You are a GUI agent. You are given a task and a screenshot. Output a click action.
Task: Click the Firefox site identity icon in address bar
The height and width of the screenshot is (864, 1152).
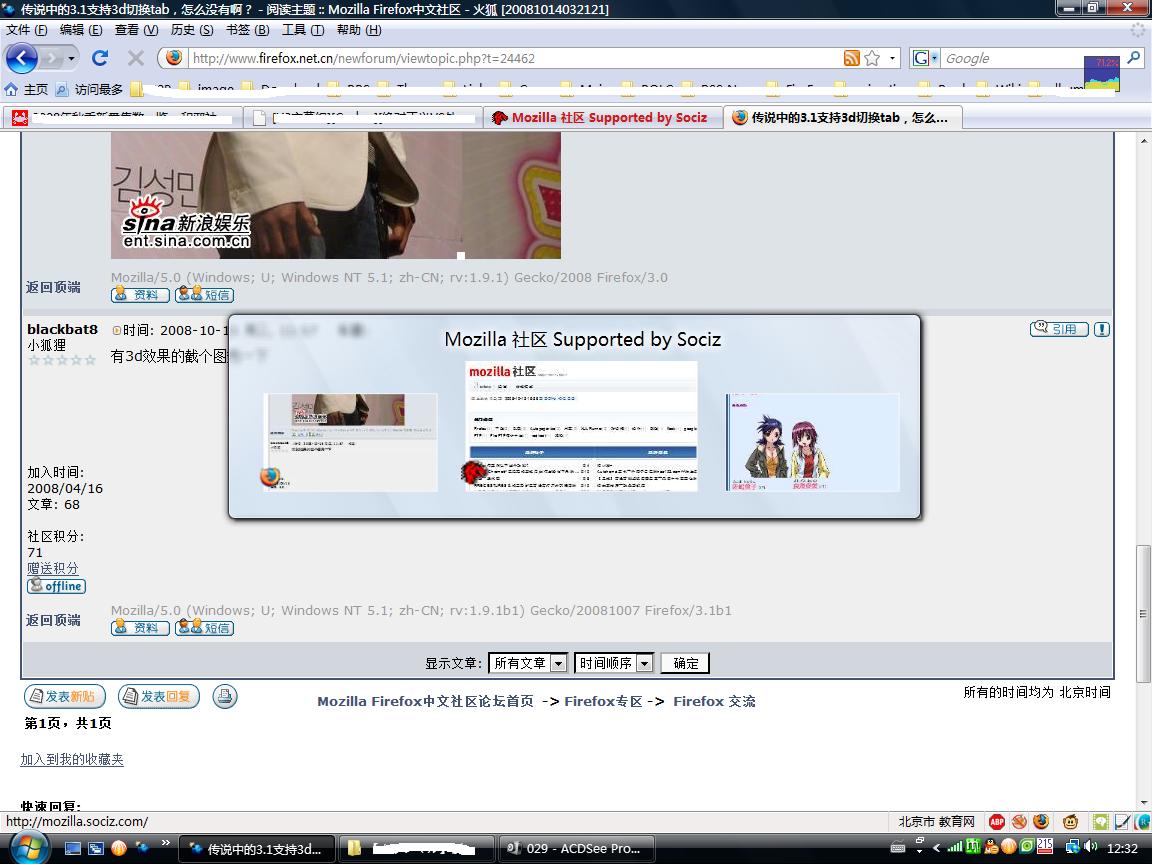click(x=174, y=57)
